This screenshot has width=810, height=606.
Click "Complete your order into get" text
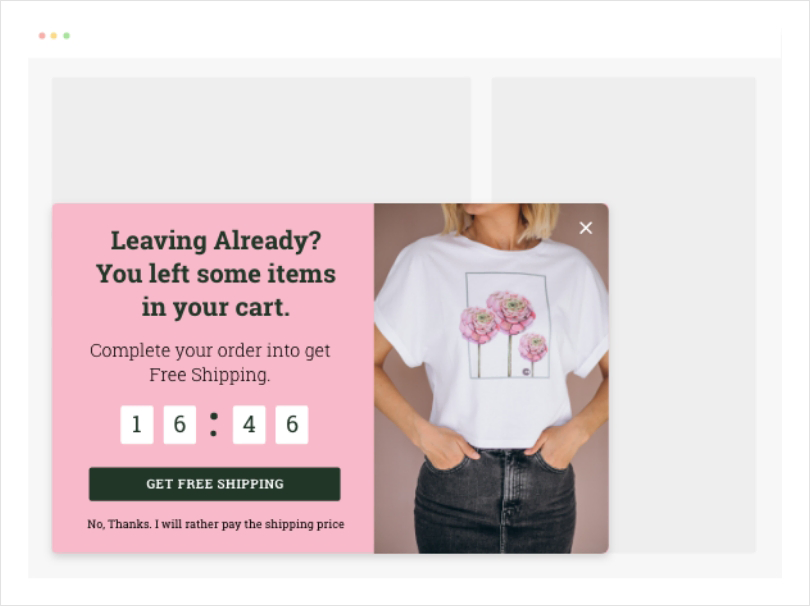[210, 351]
